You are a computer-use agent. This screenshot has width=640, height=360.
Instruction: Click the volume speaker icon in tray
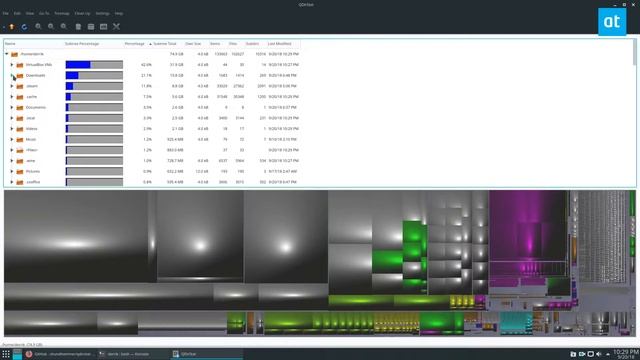(599, 354)
